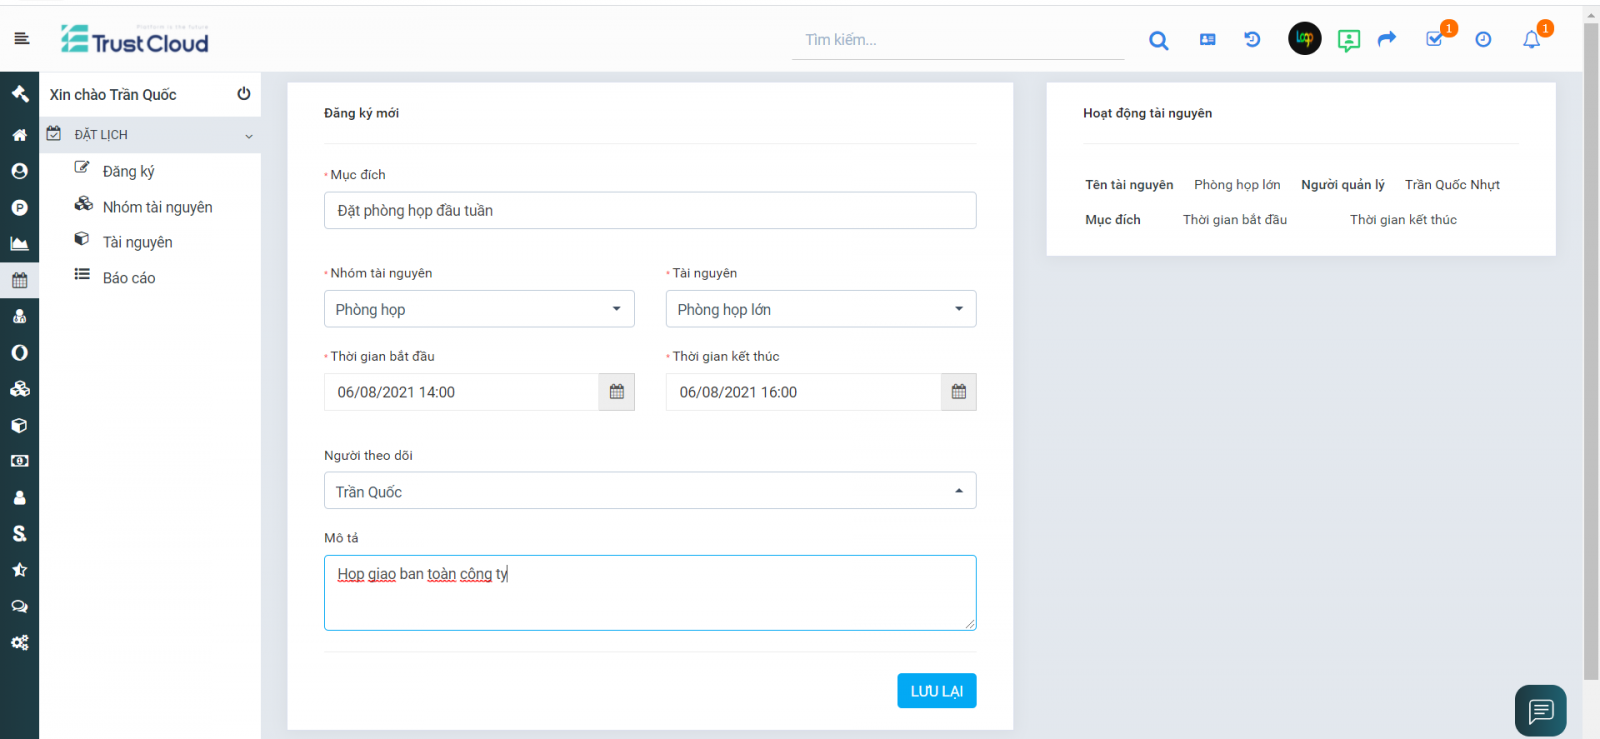Image resolution: width=1600 pixels, height=739 pixels.
Task: Open the Tài nguyên dropdown
Action: (x=820, y=309)
